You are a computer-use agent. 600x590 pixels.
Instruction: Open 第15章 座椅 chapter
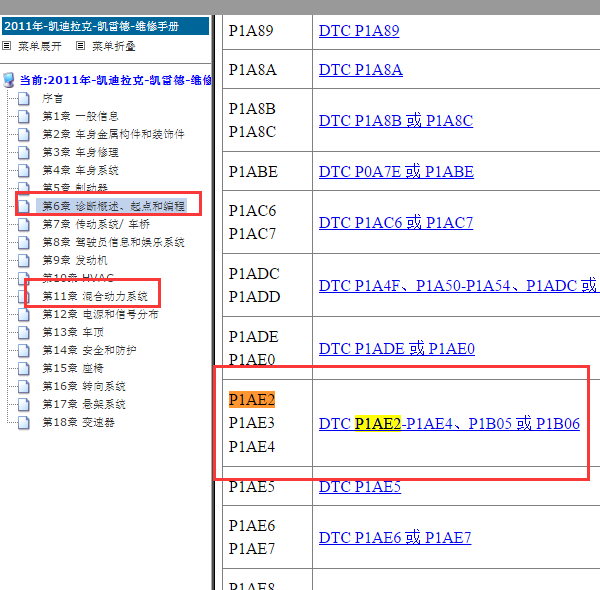click(73, 368)
